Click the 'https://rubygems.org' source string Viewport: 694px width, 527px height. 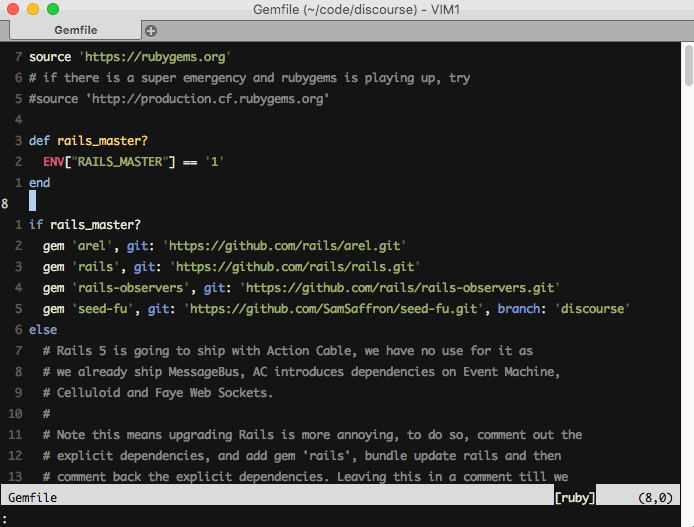click(x=155, y=57)
